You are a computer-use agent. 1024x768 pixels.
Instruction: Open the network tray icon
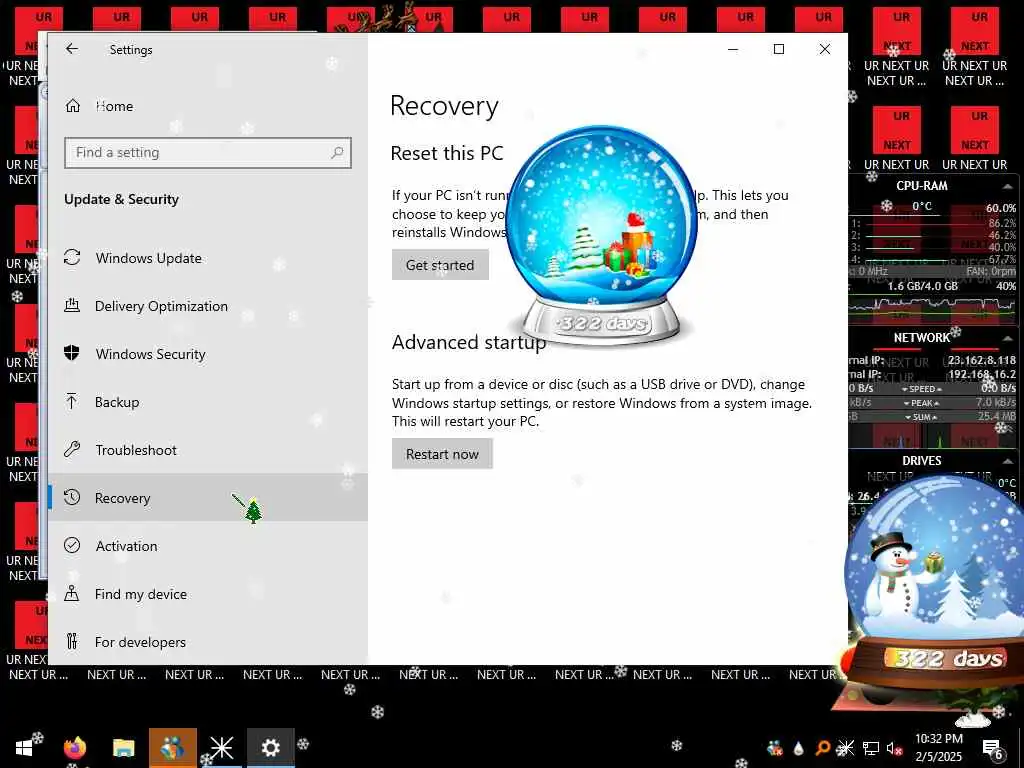tap(871, 748)
